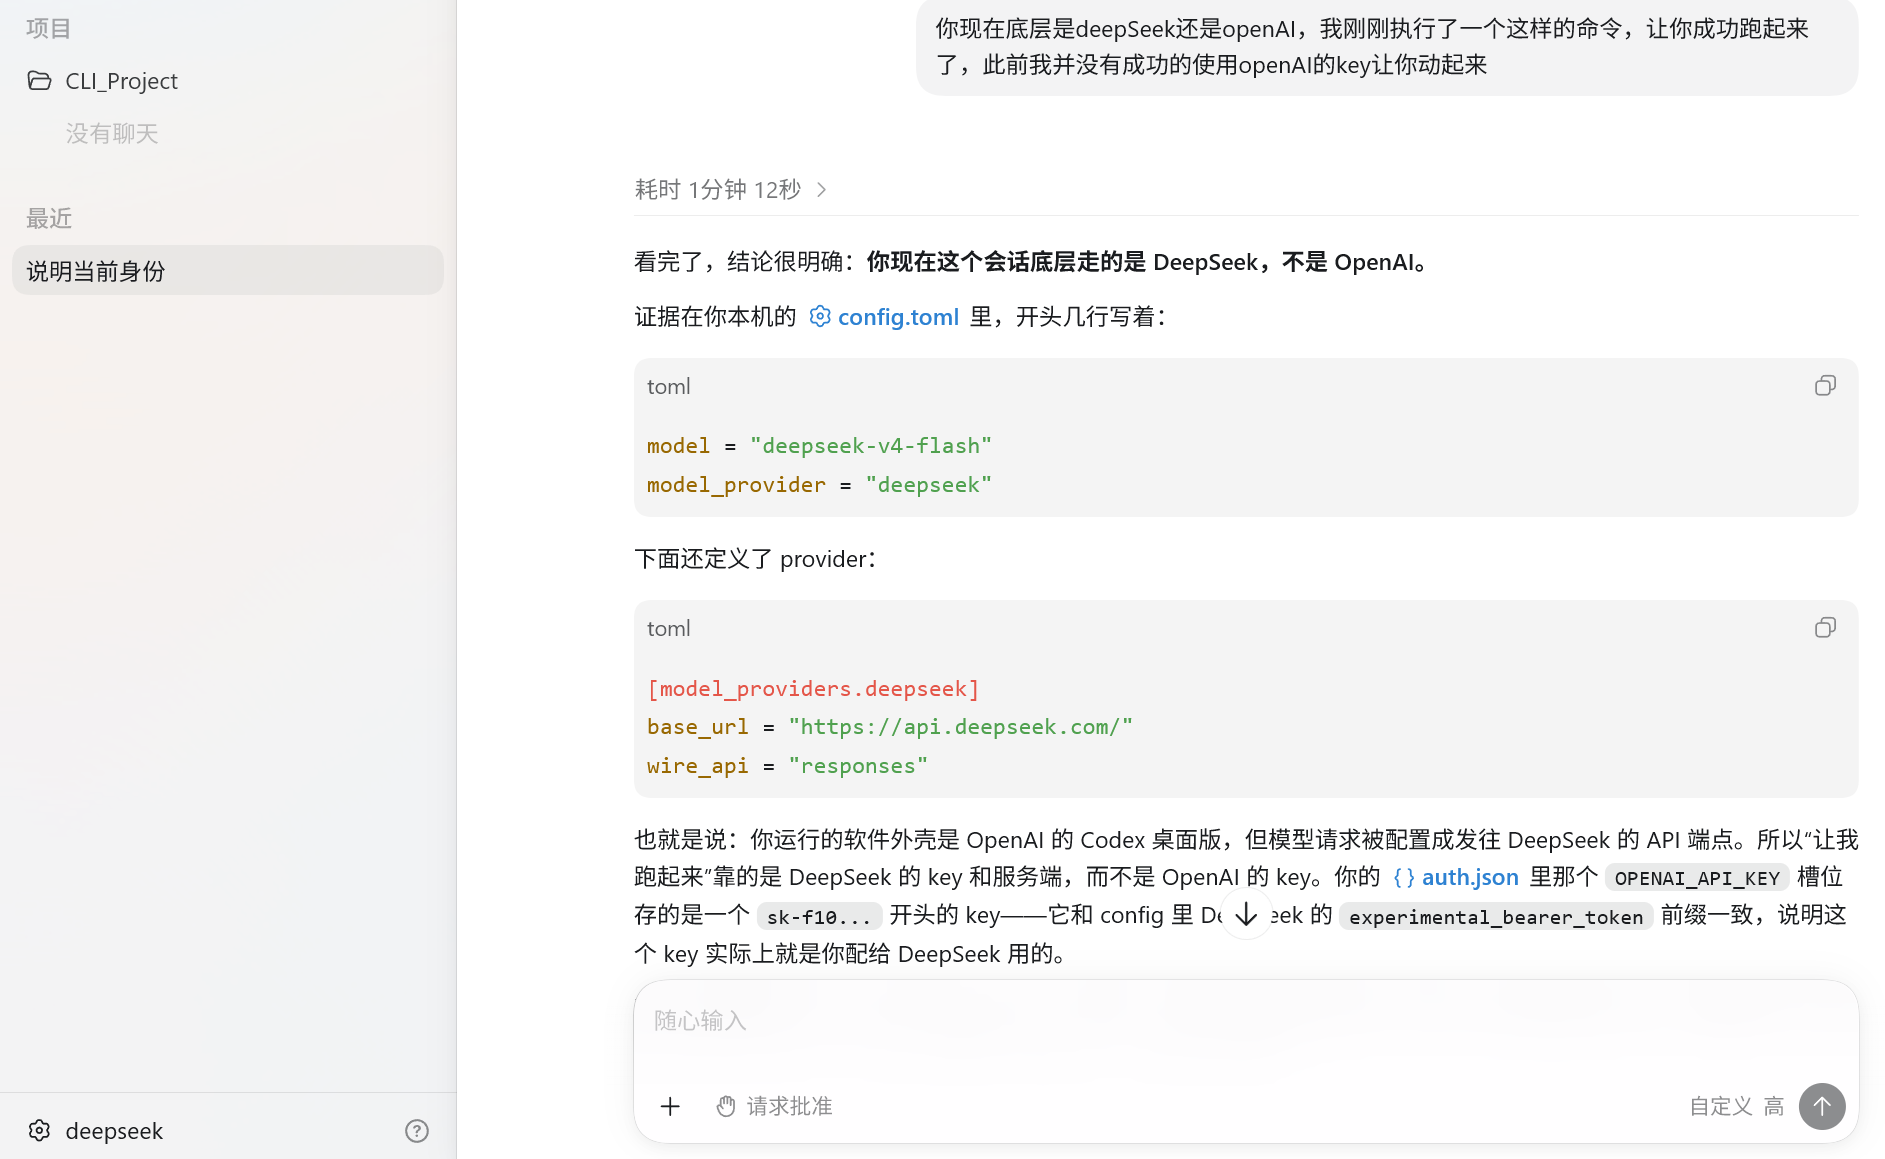Viewport: 1885px width, 1159px height.
Task: Open settings via the deepseek gear icon
Action: point(39,1130)
